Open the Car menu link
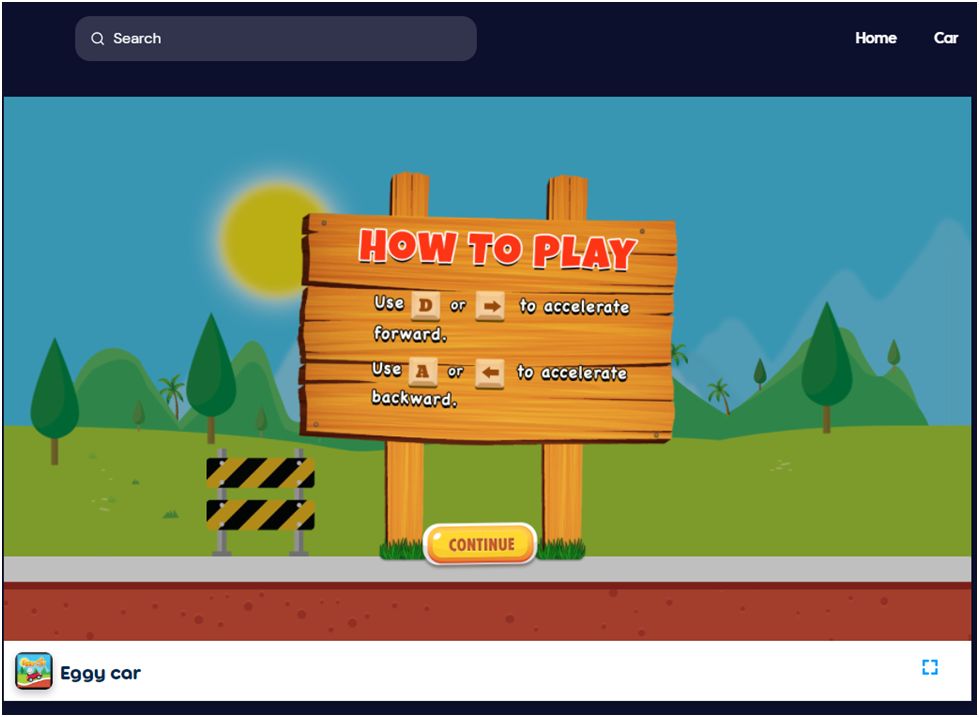979x717 pixels. (x=945, y=38)
